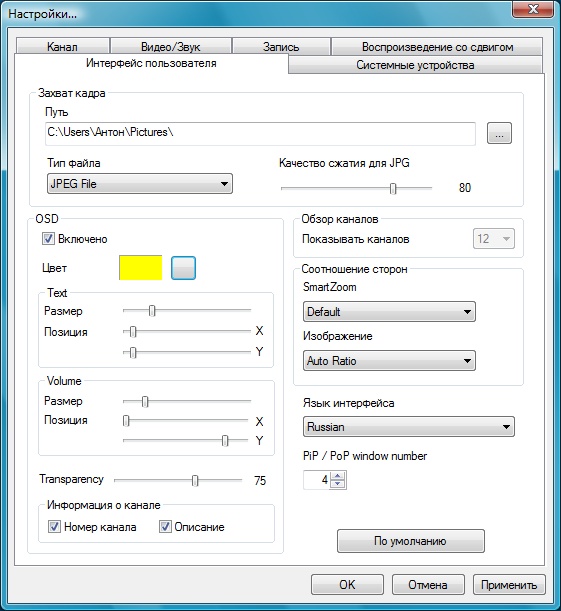Switch to the Канал tab

62,46
